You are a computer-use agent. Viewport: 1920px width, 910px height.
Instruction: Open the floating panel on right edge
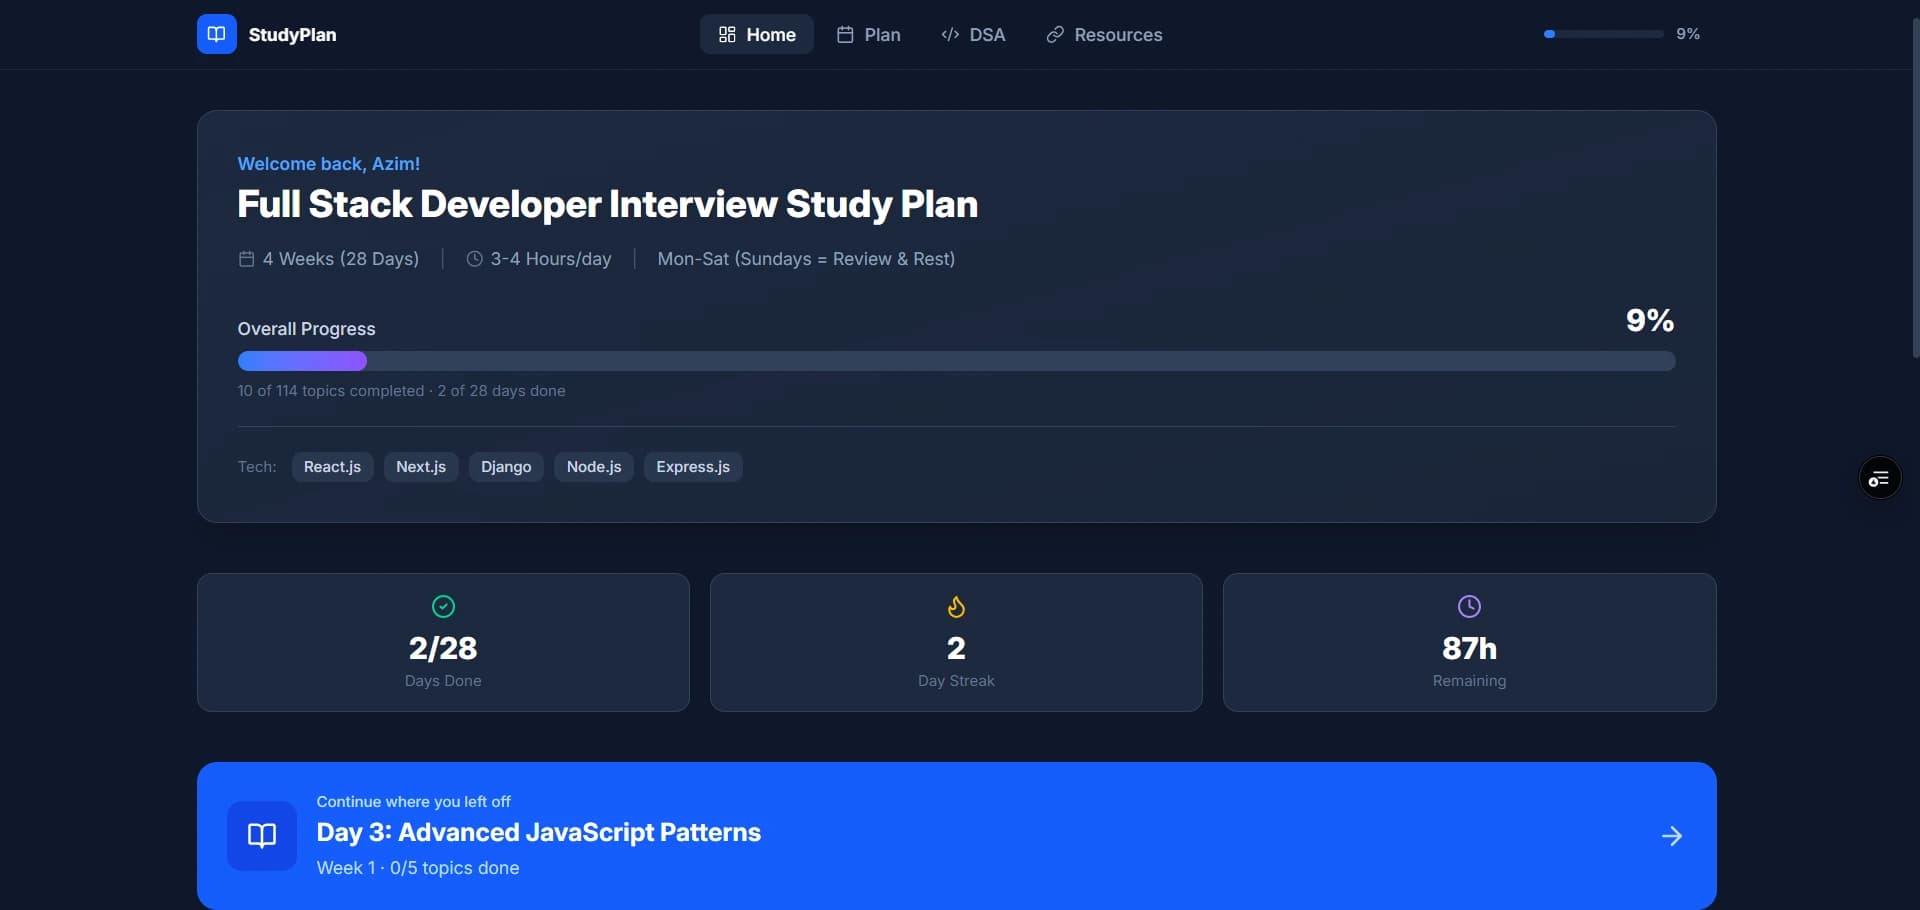tap(1879, 477)
